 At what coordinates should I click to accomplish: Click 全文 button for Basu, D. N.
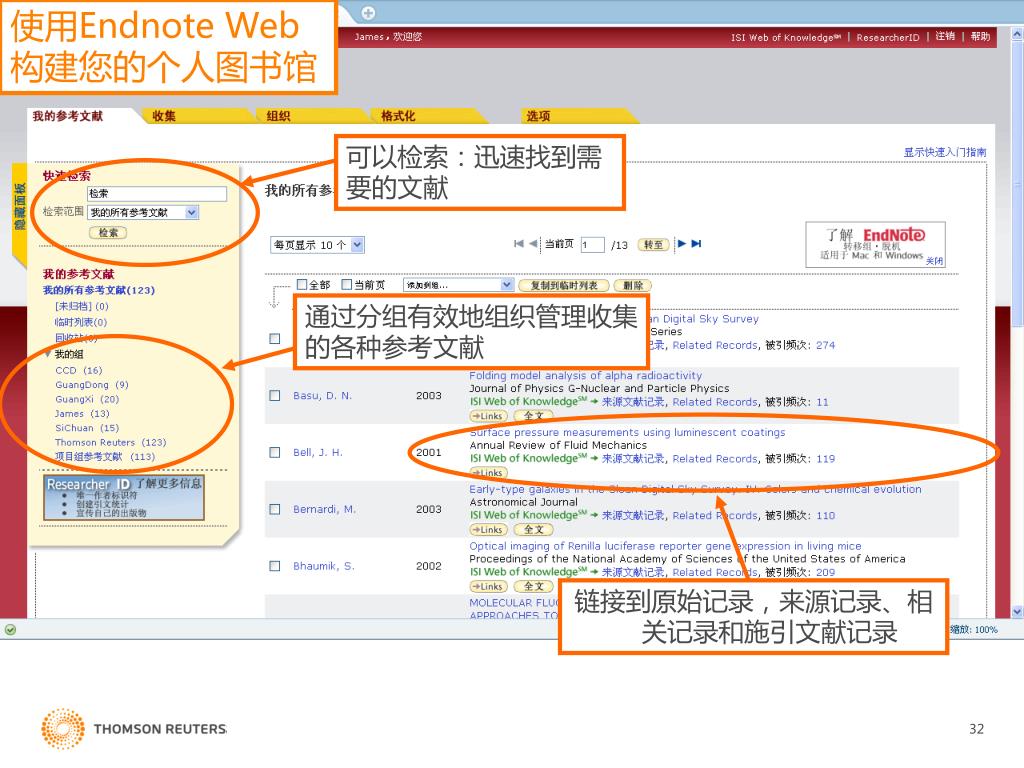(x=534, y=416)
